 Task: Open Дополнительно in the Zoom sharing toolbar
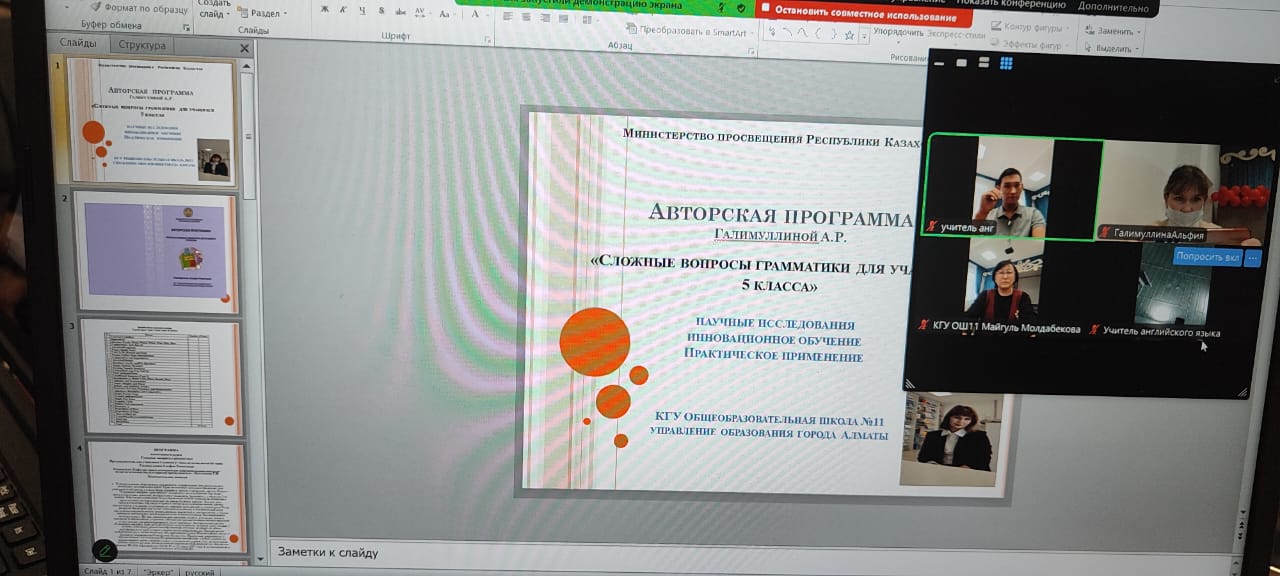pyautogui.click(x=1113, y=7)
